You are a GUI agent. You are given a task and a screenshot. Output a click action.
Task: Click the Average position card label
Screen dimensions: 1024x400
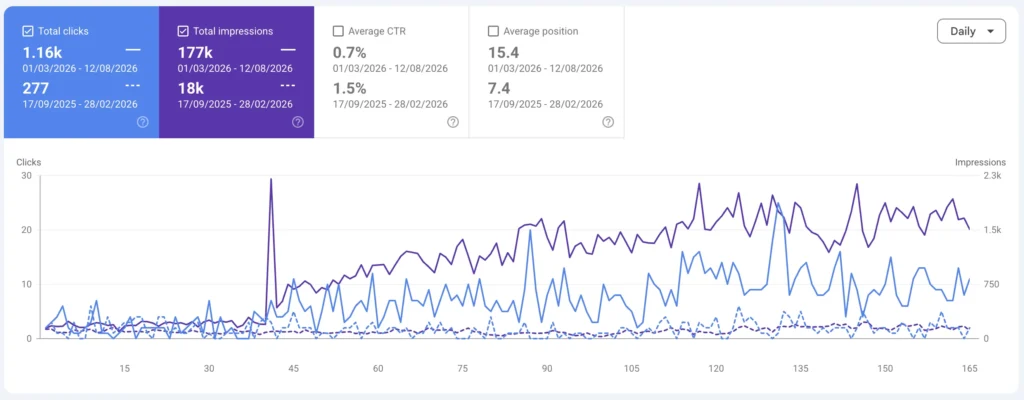pos(541,31)
